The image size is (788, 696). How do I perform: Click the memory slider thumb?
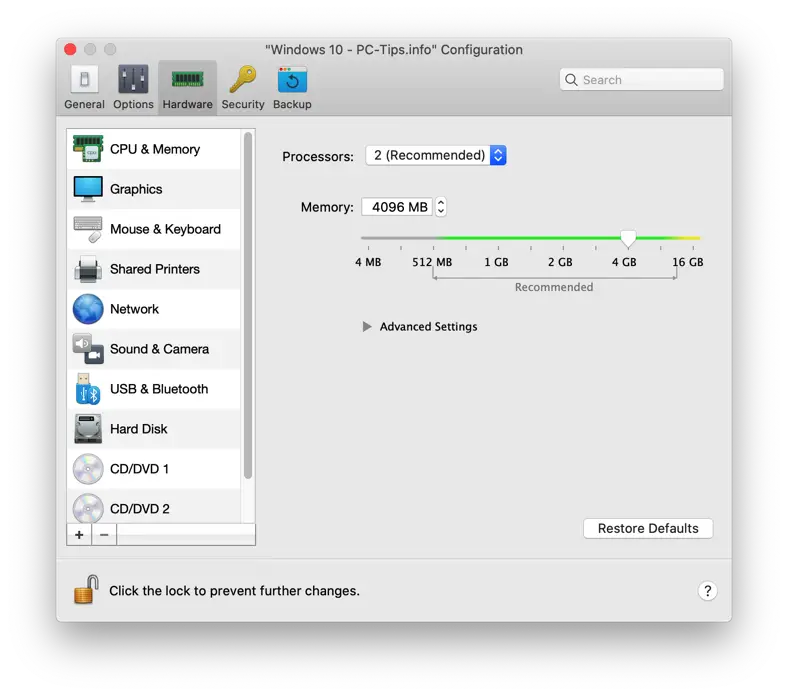coord(628,239)
